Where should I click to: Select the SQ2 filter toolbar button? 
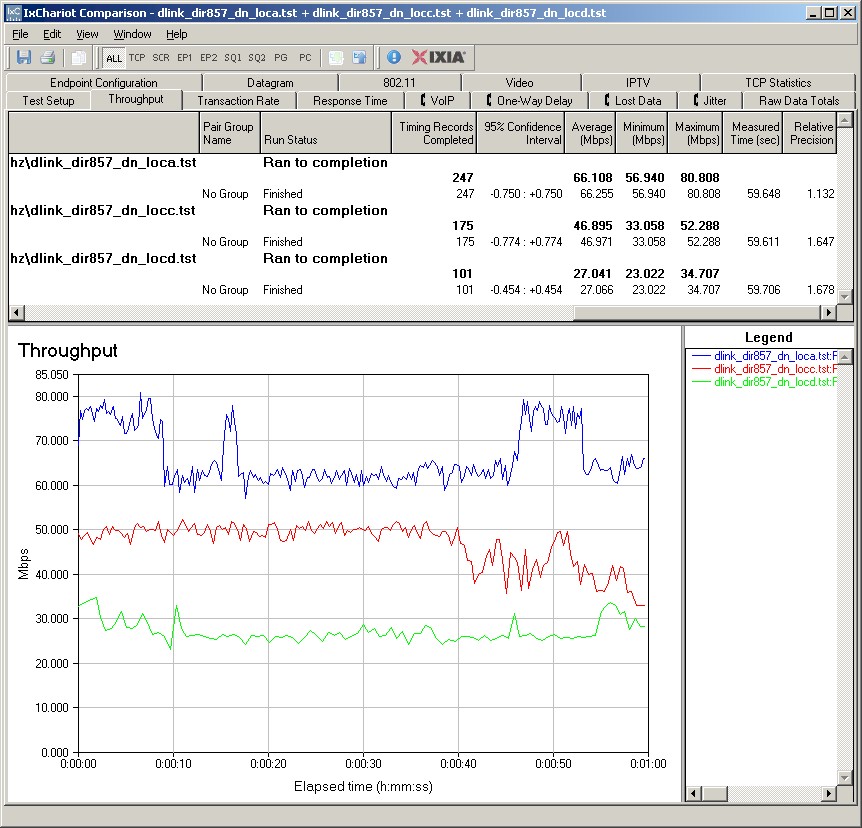[257, 58]
